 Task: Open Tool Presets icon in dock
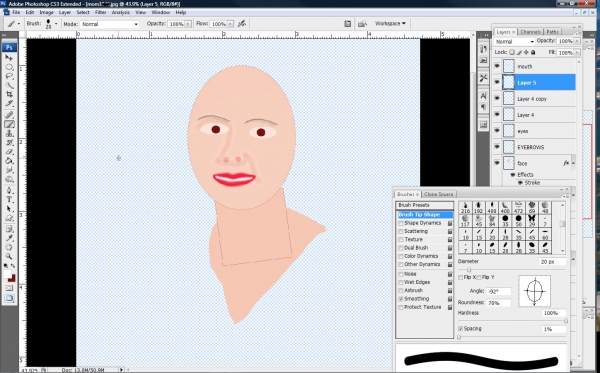[483, 78]
